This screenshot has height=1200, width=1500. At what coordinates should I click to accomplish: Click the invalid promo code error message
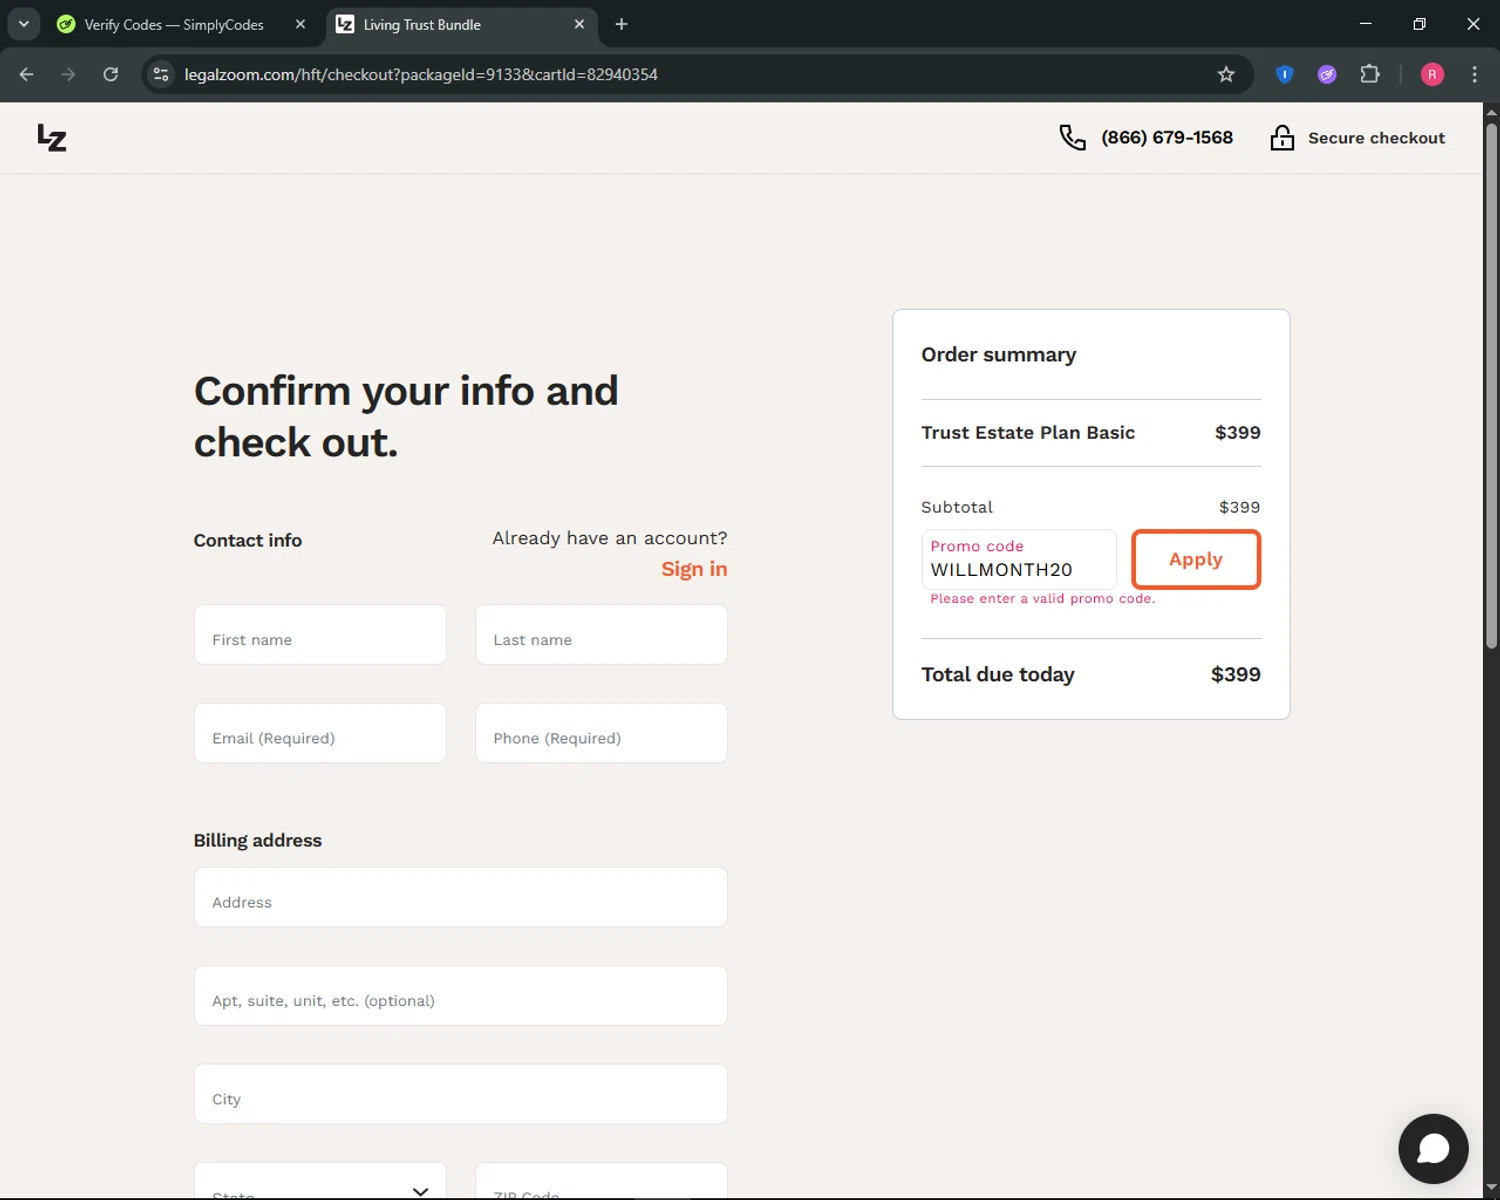tap(1042, 599)
